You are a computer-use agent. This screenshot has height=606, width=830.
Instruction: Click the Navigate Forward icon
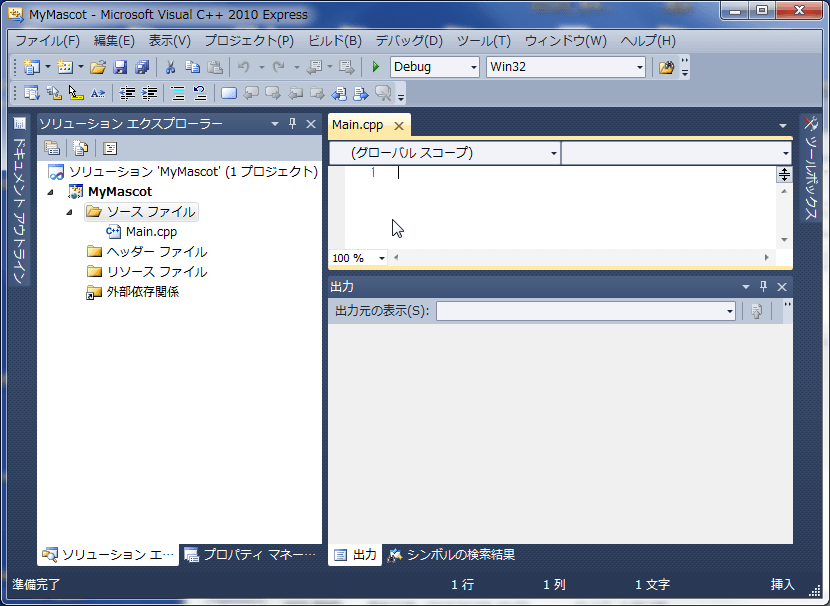[347, 67]
